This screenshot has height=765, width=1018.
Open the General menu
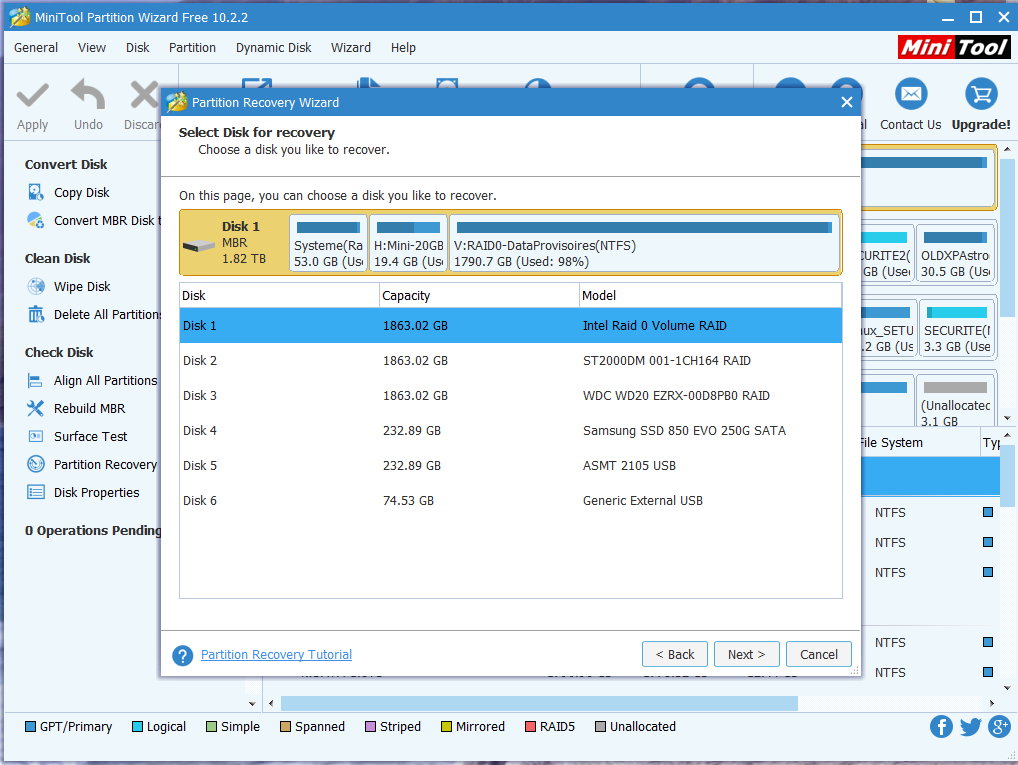pyautogui.click(x=36, y=47)
